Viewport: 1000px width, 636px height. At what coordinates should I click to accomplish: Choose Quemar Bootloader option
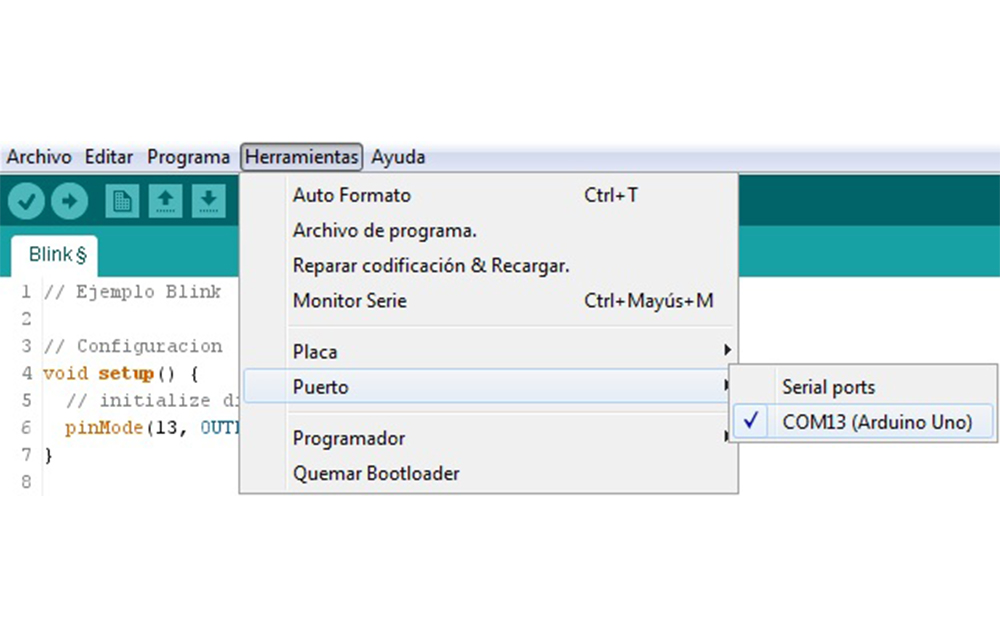tap(376, 473)
